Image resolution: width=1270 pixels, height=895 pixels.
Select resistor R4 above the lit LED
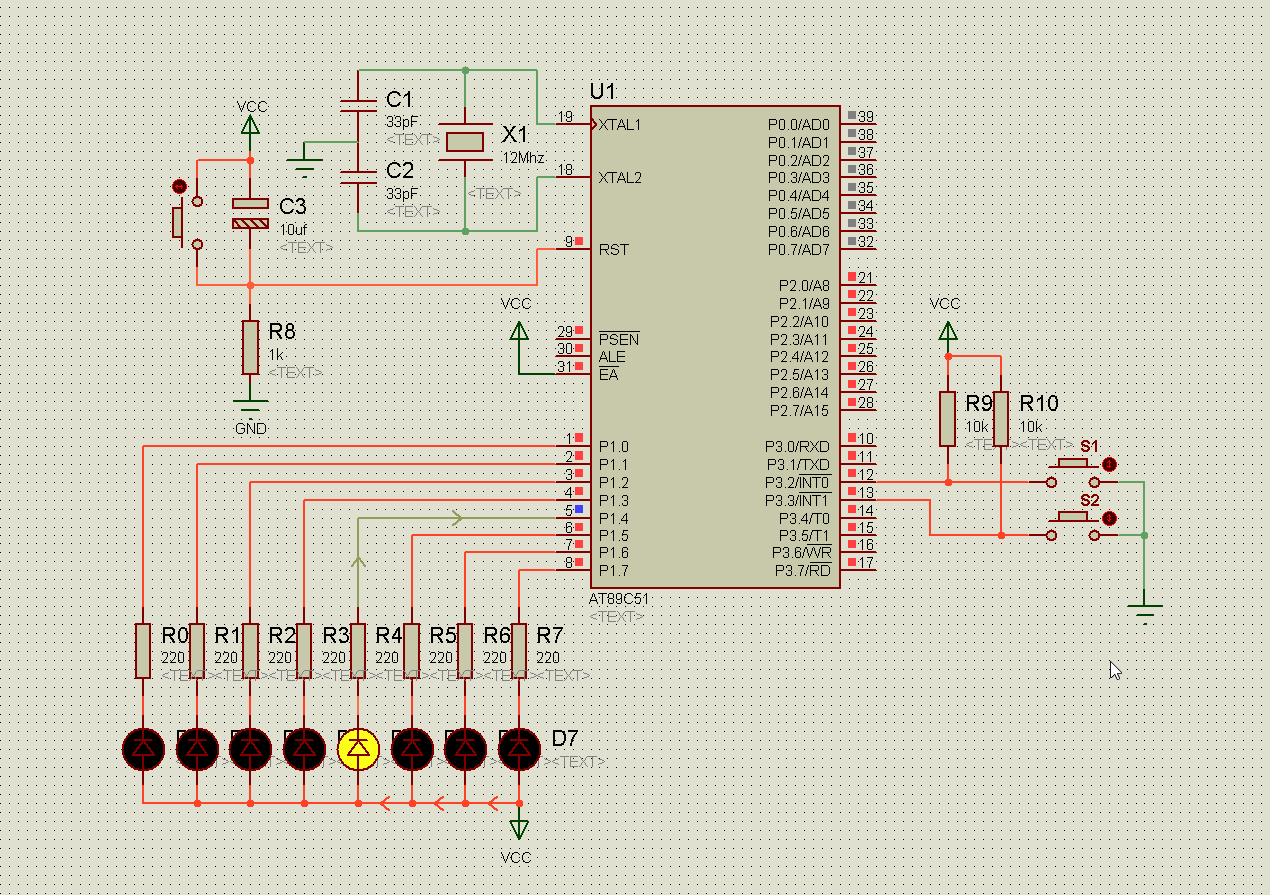(358, 649)
